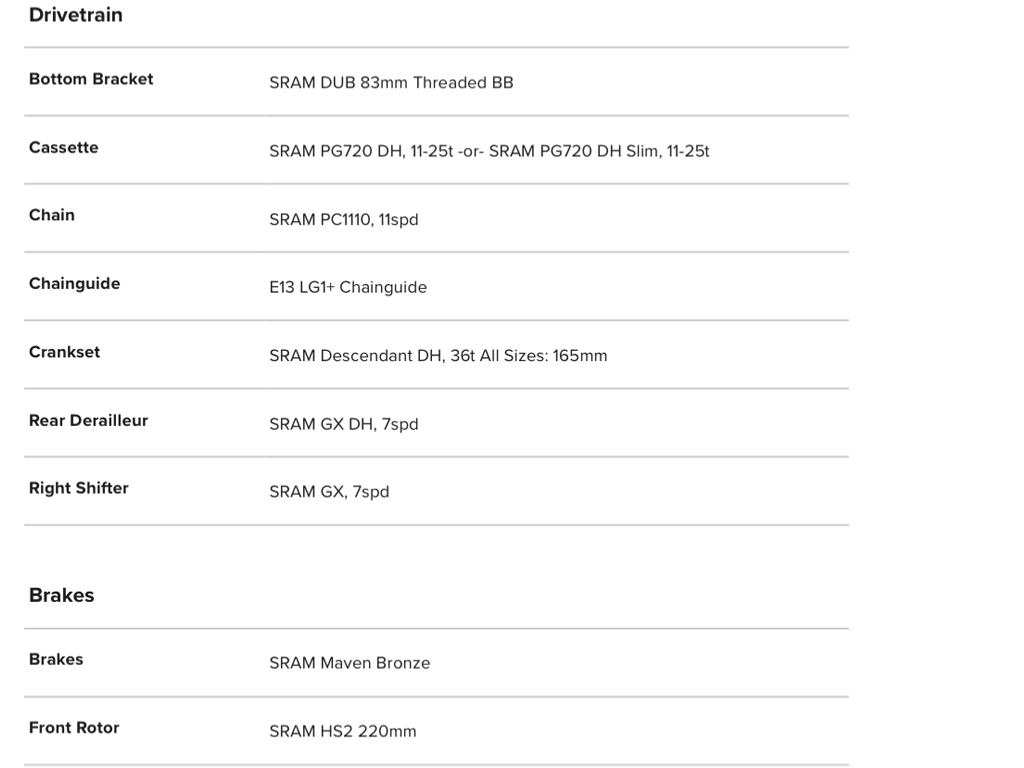Select the Chain row label
1024x768 pixels.
52,215
